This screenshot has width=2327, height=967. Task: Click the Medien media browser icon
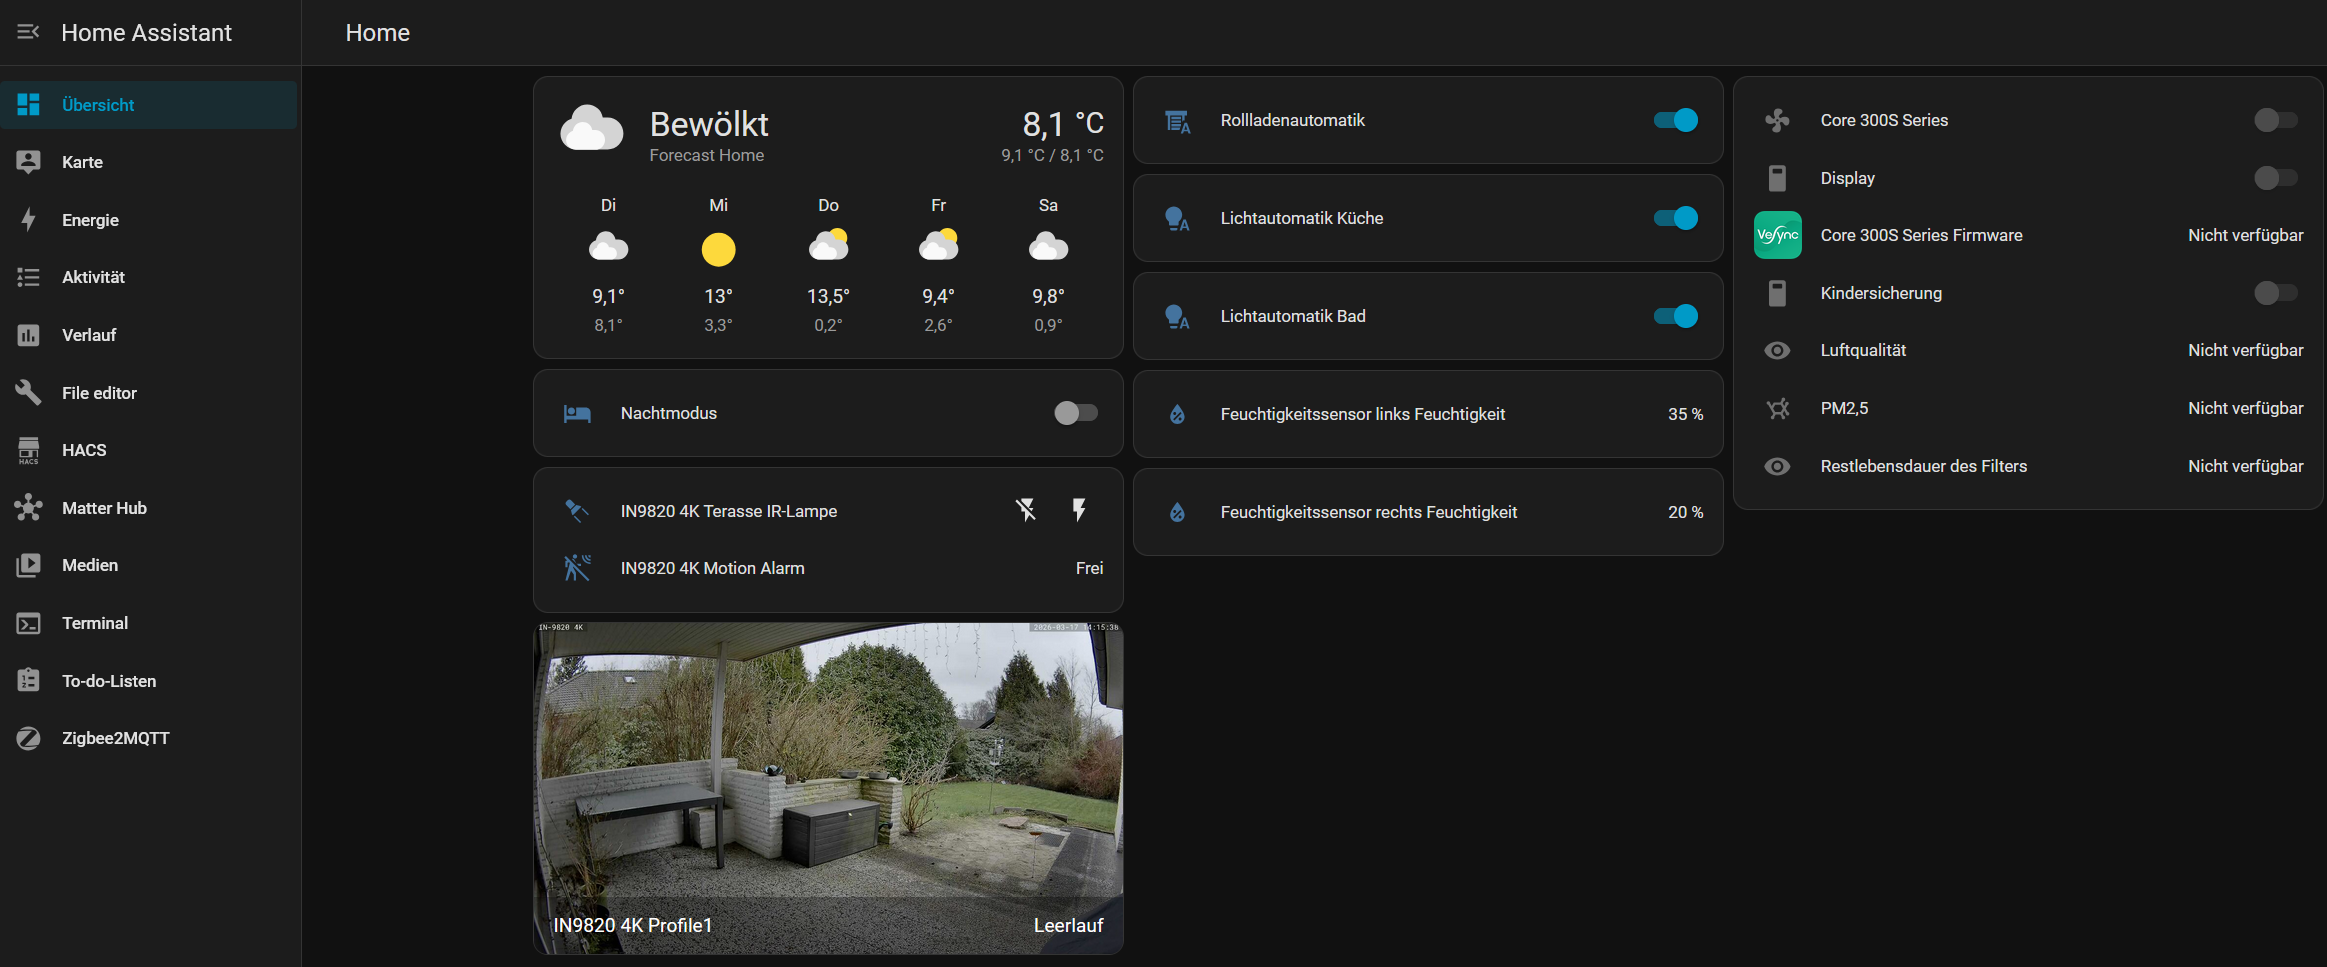click(x=28, y=565)
